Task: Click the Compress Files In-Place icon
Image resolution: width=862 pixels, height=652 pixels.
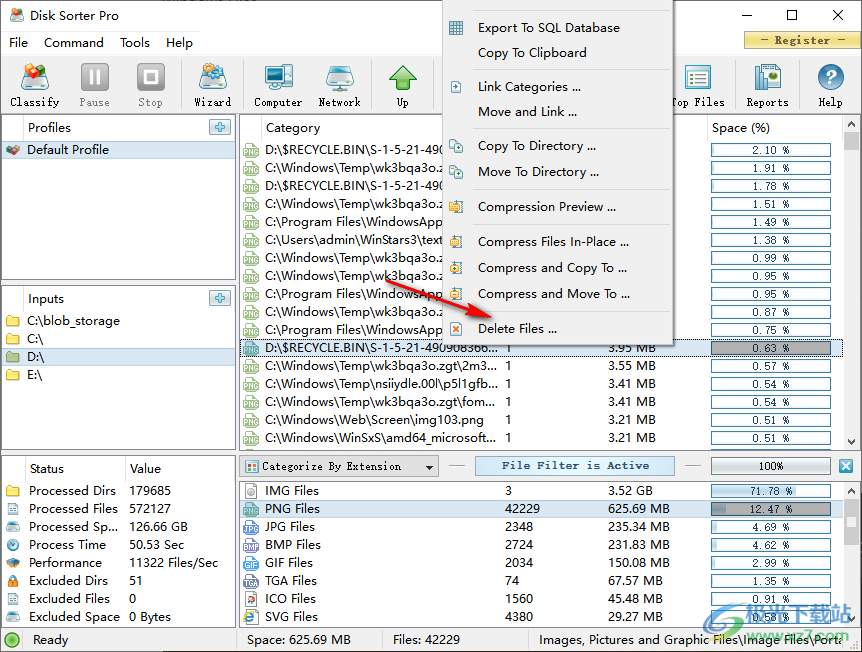Action: pyautogui.click(x=456, y=241)
